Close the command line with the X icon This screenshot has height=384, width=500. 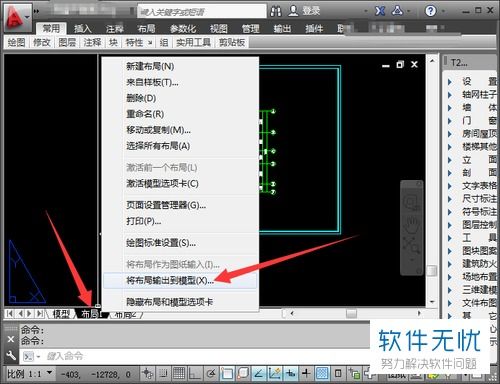pyautogui.click(x=11, y=339)
